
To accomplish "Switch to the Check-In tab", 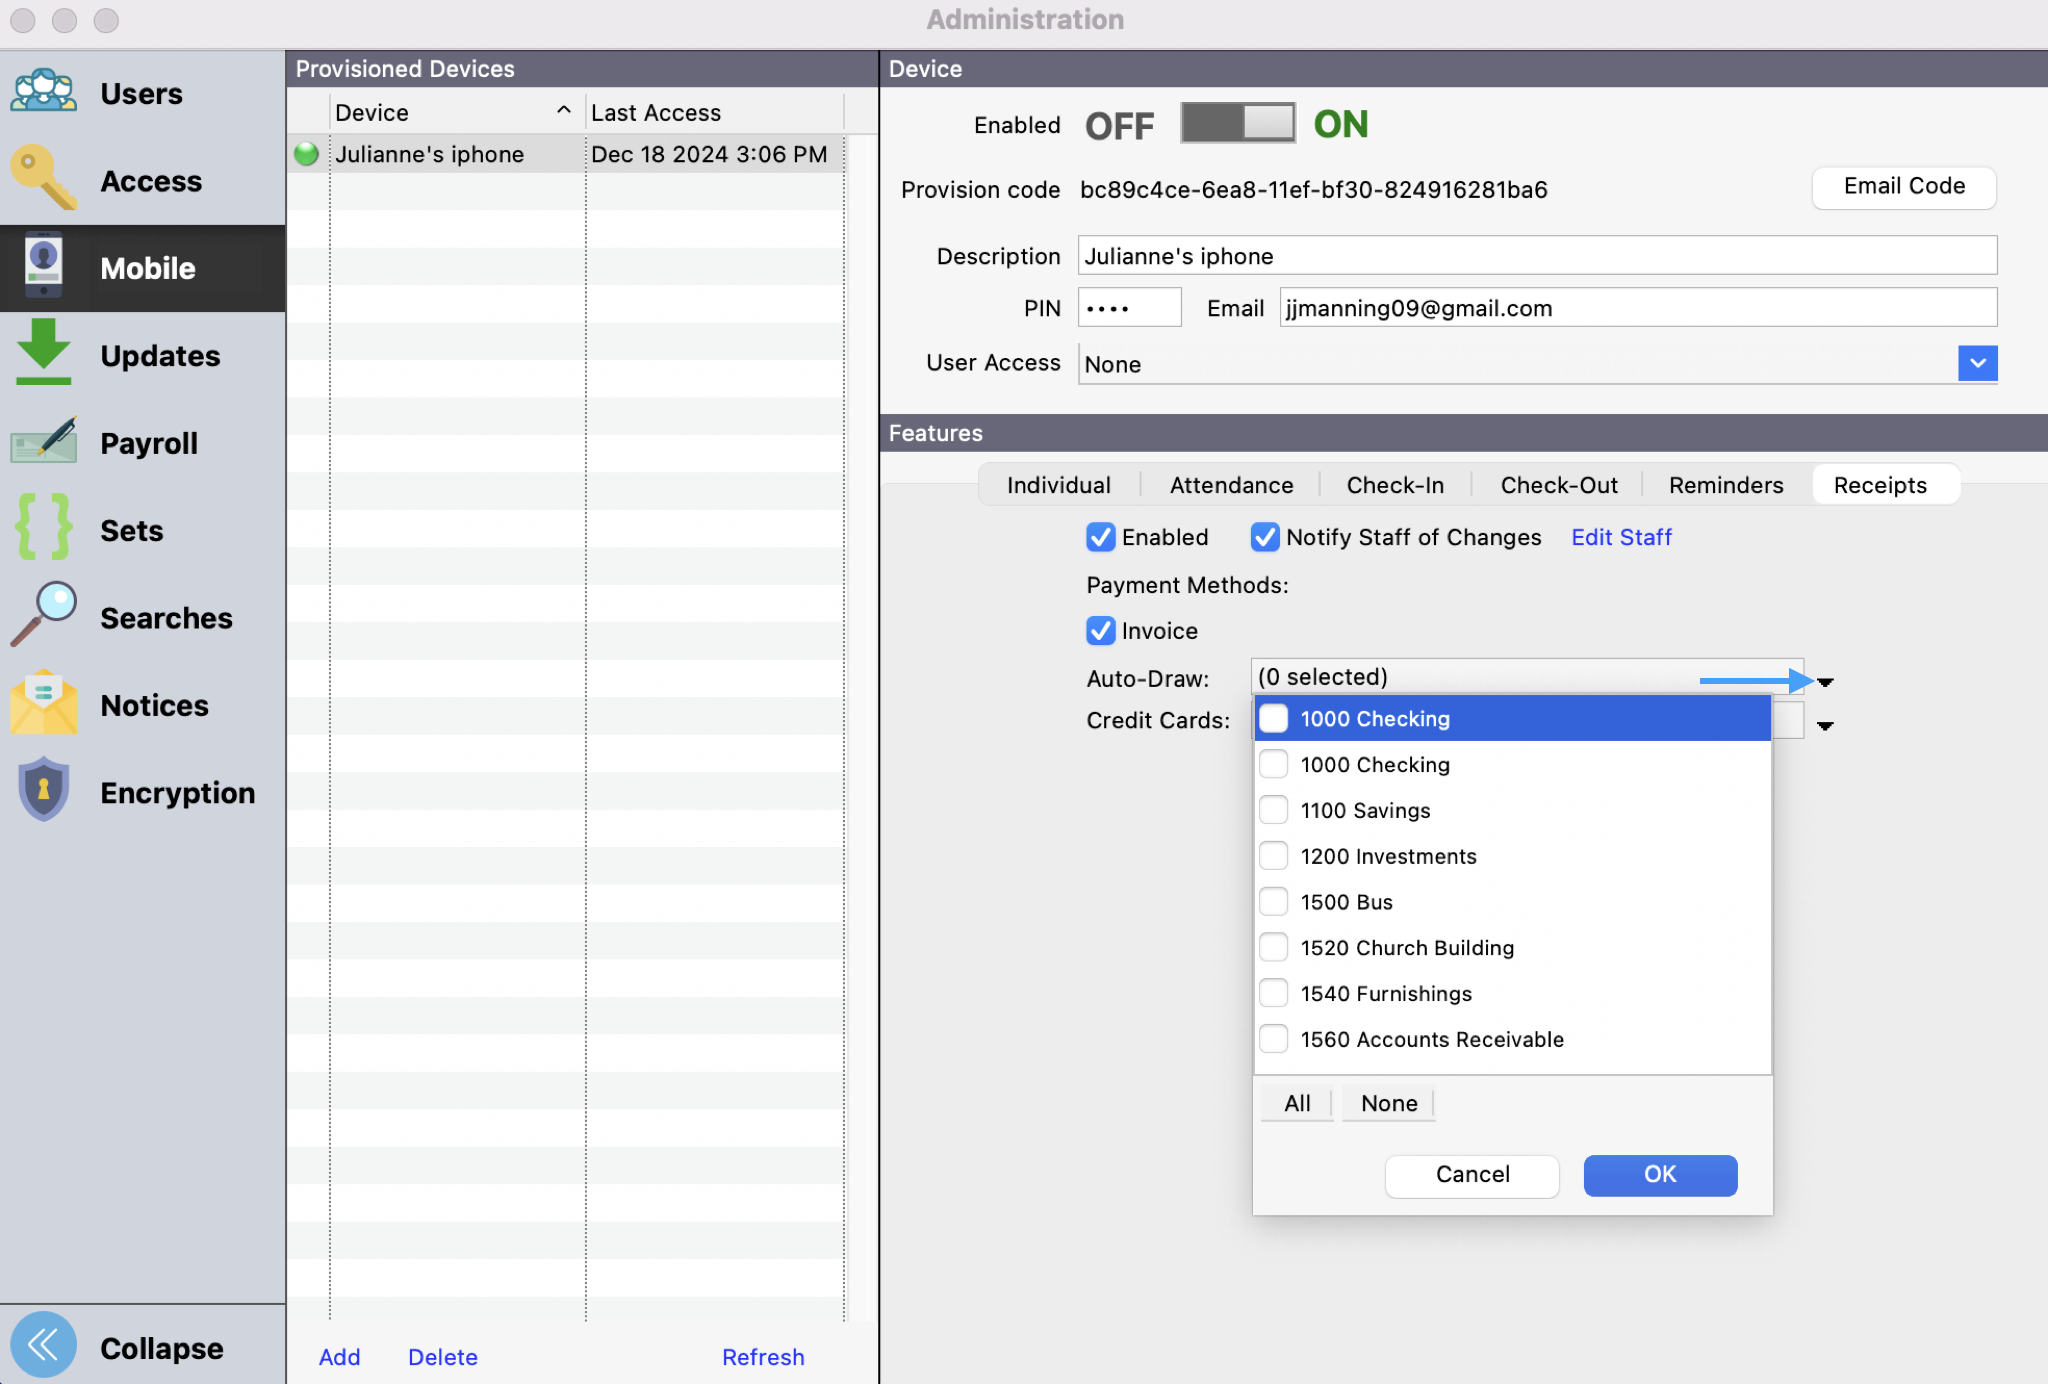I will point(1394,485).
